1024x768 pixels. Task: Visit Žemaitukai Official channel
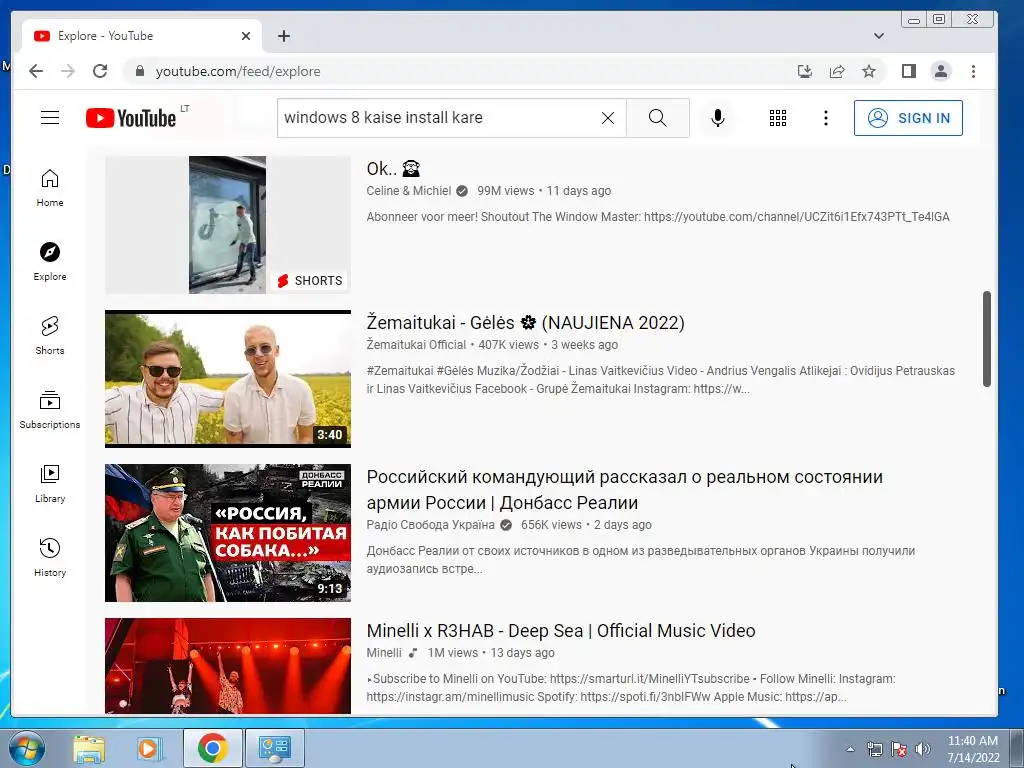pos(416,345)
